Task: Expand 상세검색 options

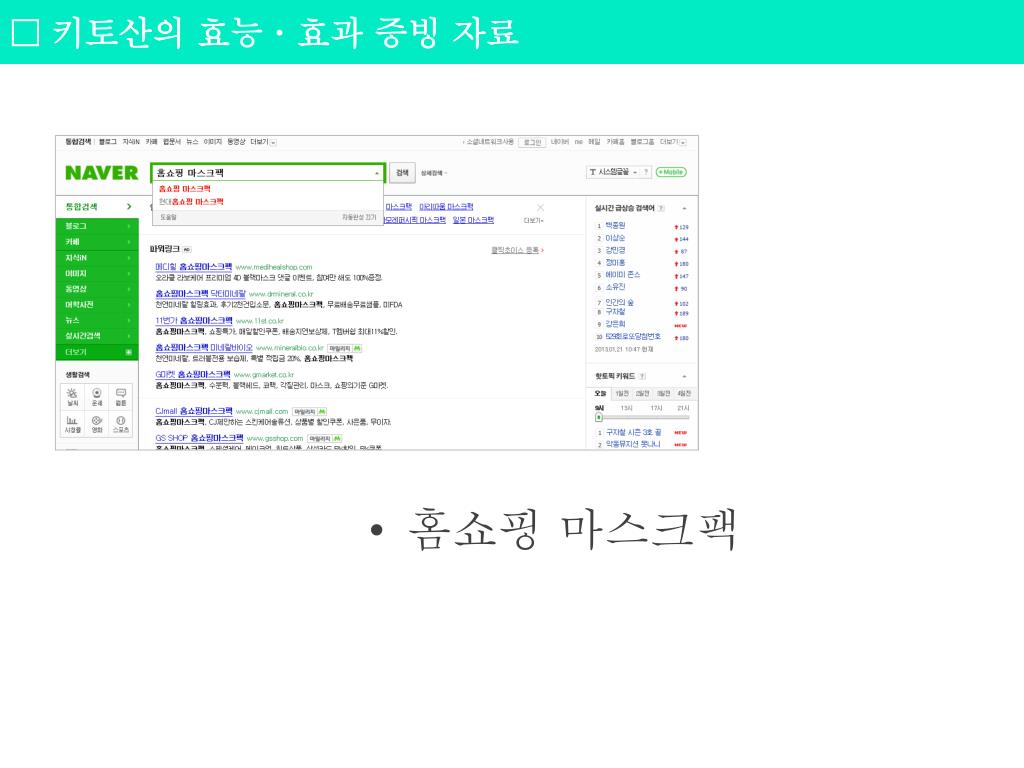Action: coord(434,173)
